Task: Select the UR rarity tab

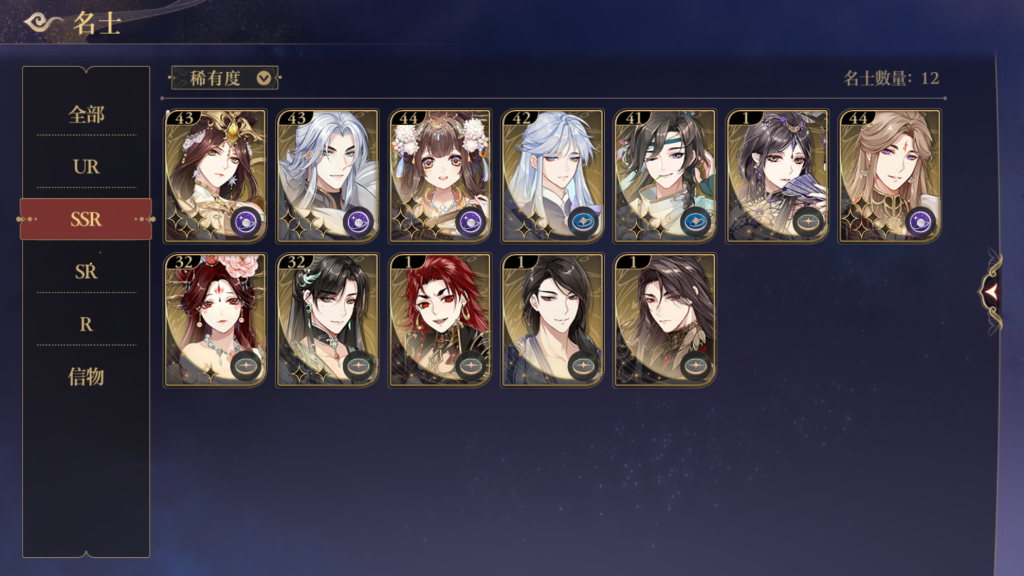Action: click(x=86, y=167)
